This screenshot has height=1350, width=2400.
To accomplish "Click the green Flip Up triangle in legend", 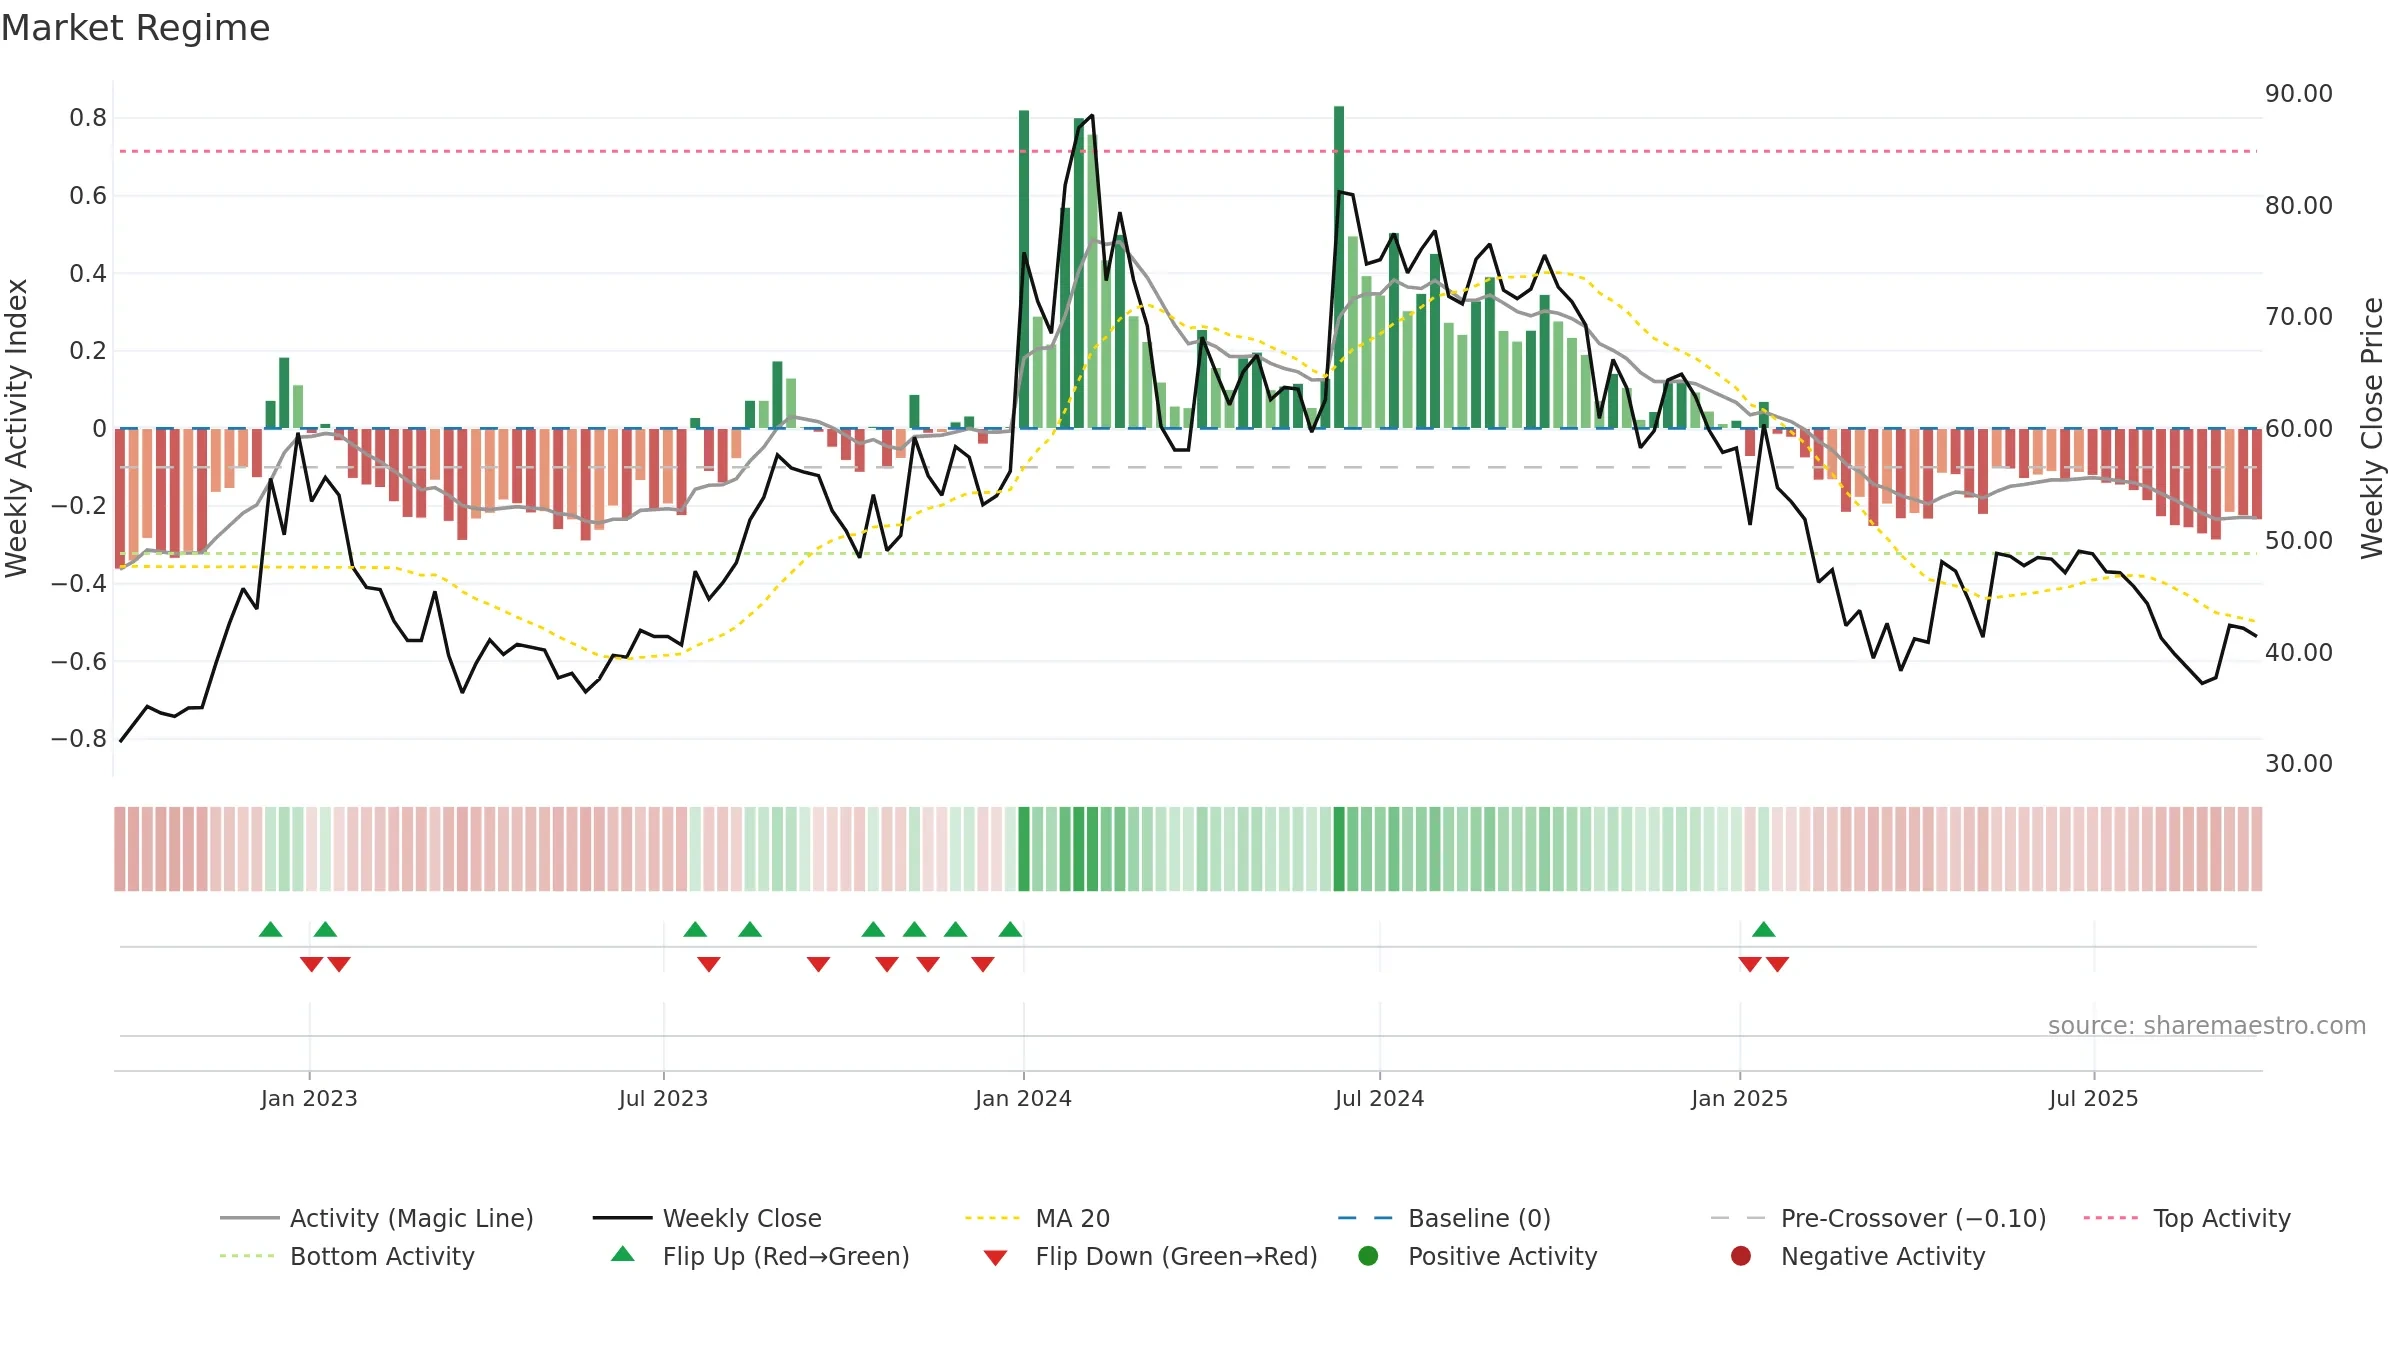I will pyautogui.click(x=623, y=1254).
